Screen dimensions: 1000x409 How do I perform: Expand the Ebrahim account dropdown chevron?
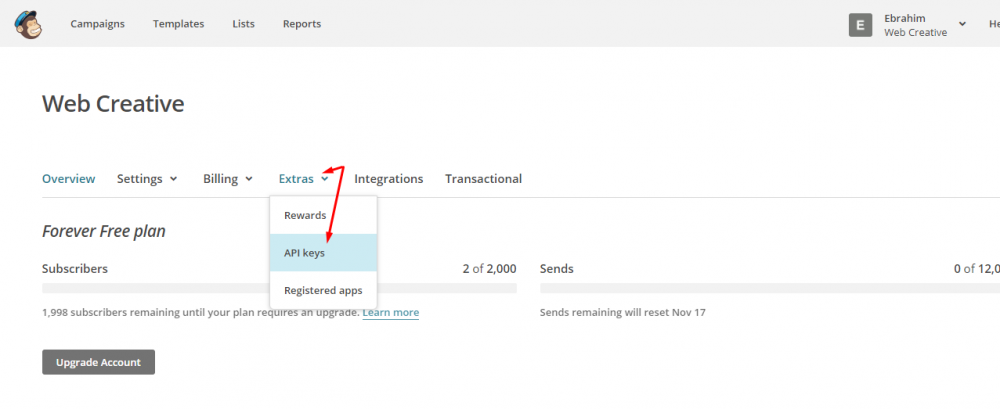[x=962, y=24]
